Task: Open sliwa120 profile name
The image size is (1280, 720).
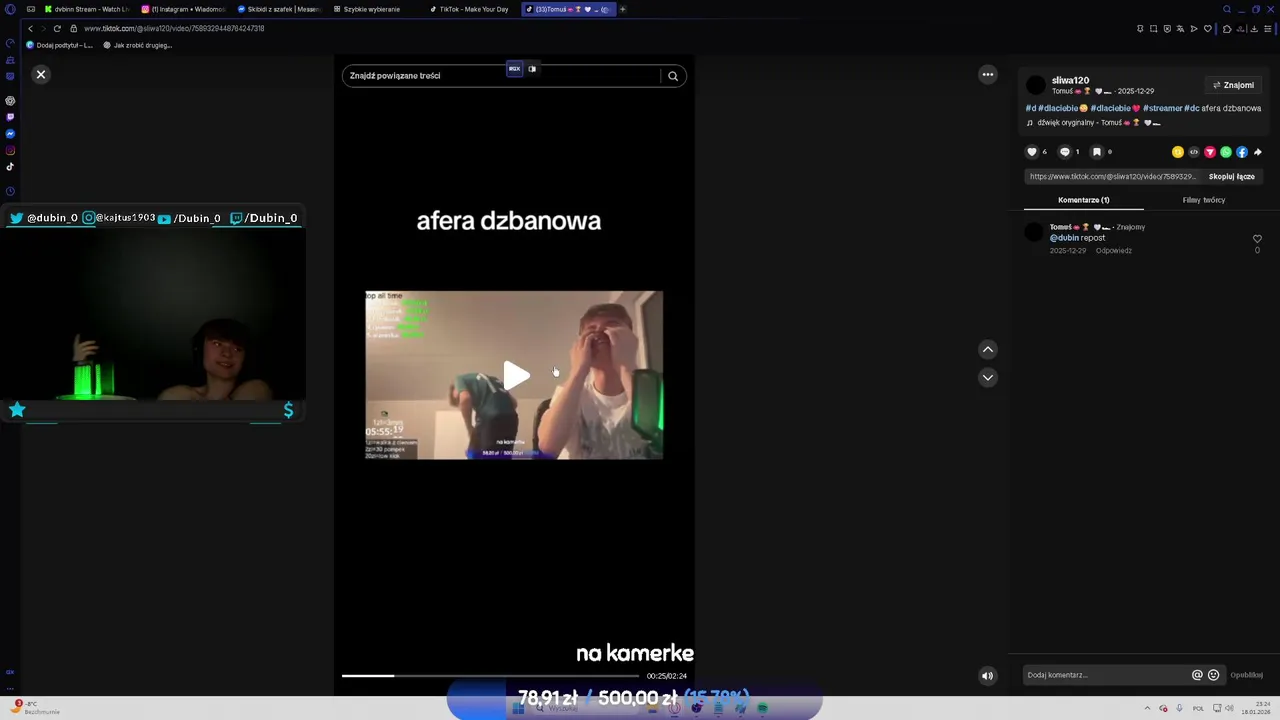Action: 1070,80
